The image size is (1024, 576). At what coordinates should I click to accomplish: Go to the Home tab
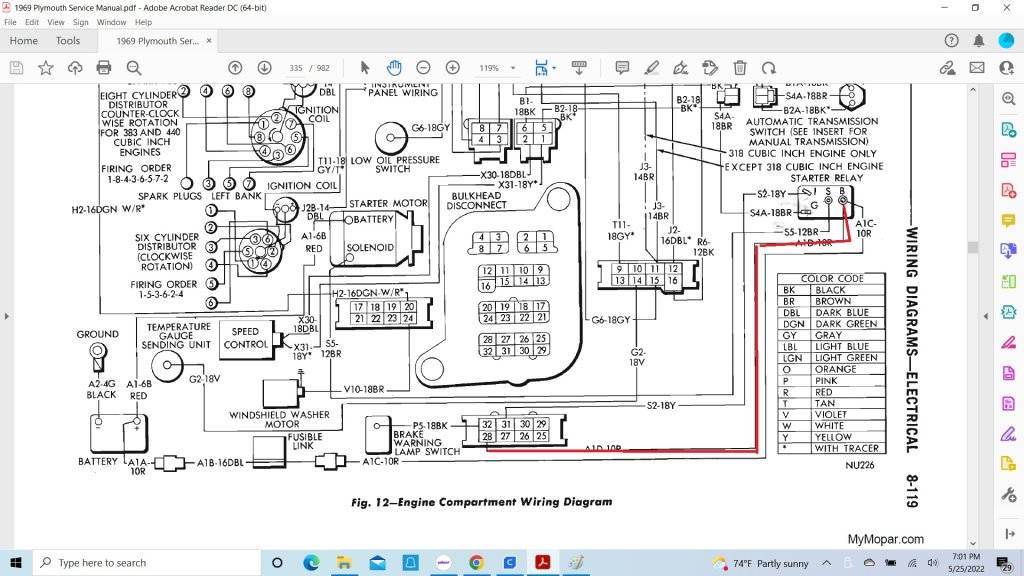[x=23, y=41]
